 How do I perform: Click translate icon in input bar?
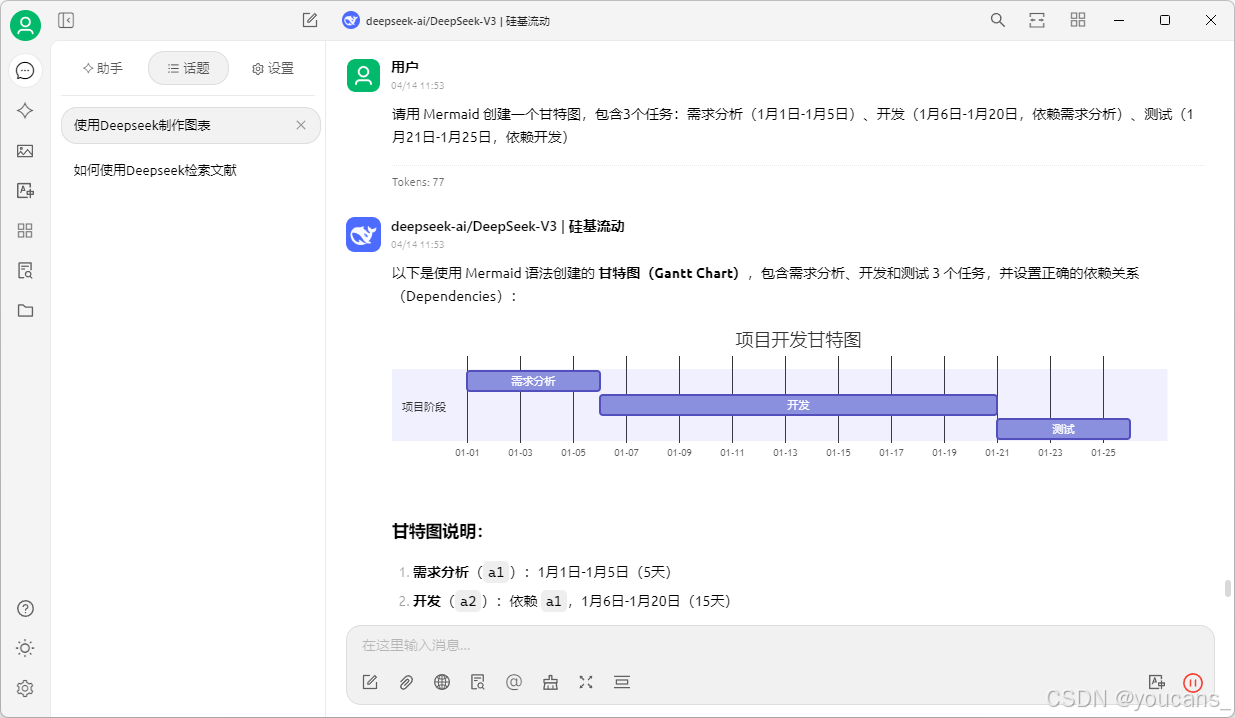pyautogui.click(x=1157, y=682)
